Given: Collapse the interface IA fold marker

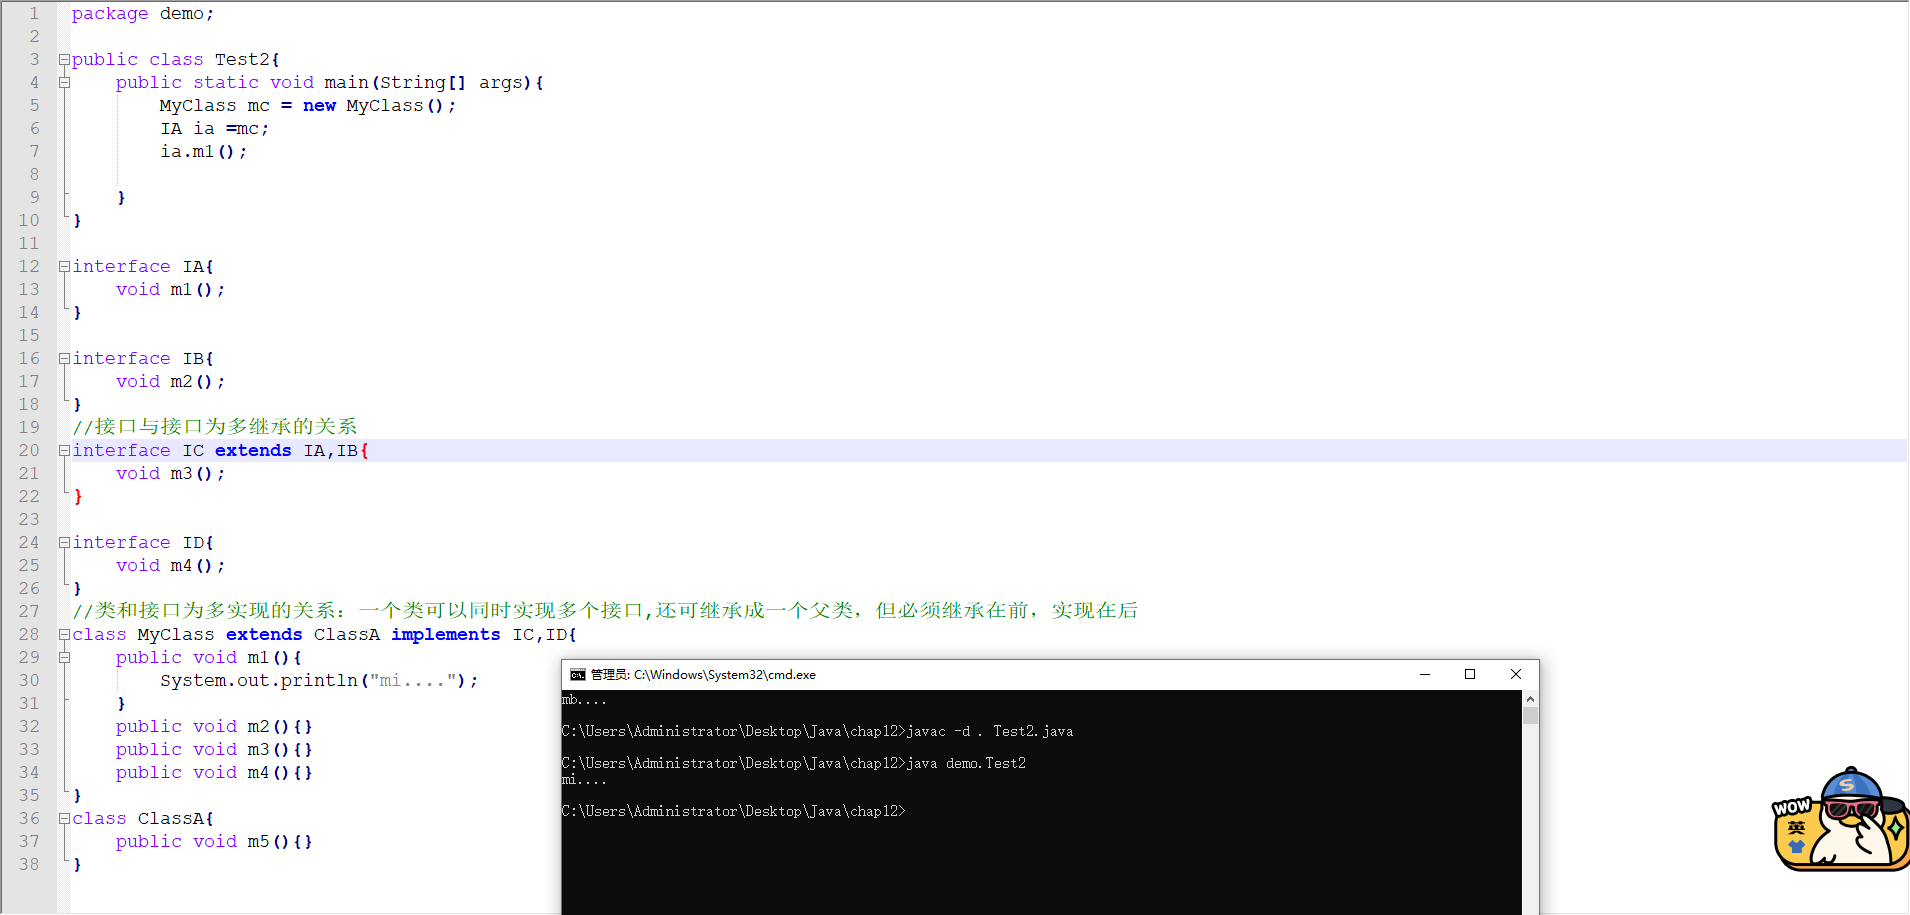Looking at the screenshot, I should 64,267.
